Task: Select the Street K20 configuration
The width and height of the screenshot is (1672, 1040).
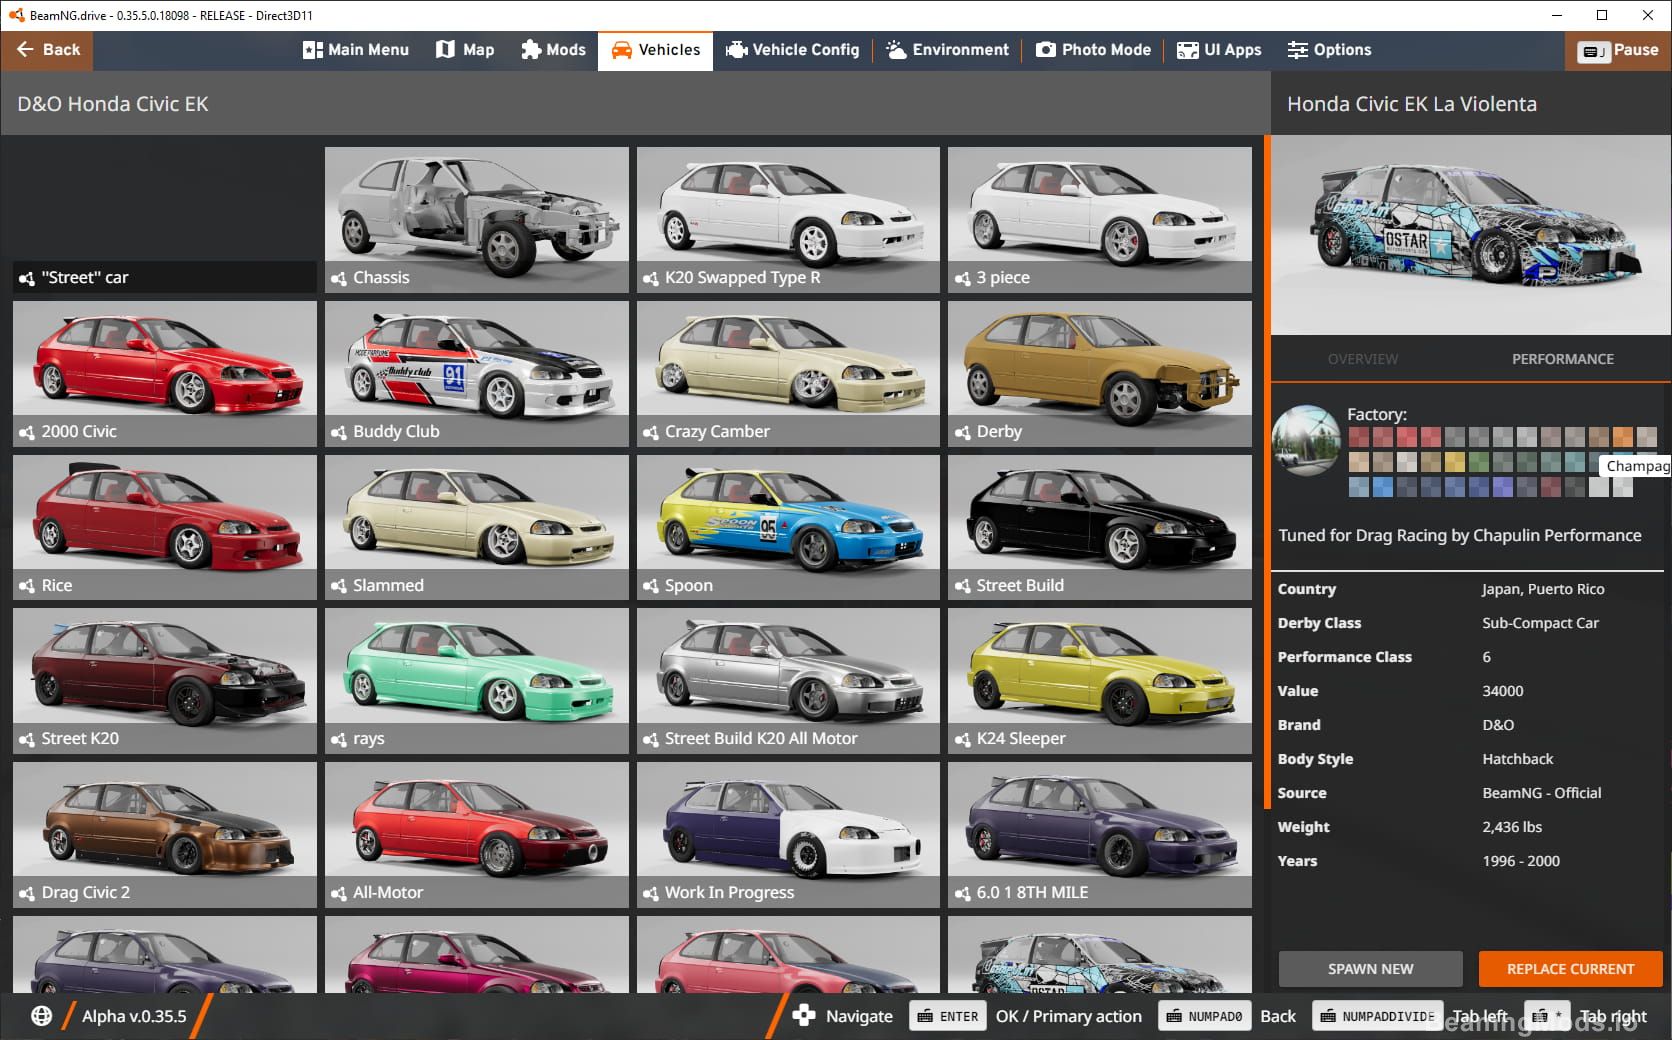Action: click(x=165, y=681)
